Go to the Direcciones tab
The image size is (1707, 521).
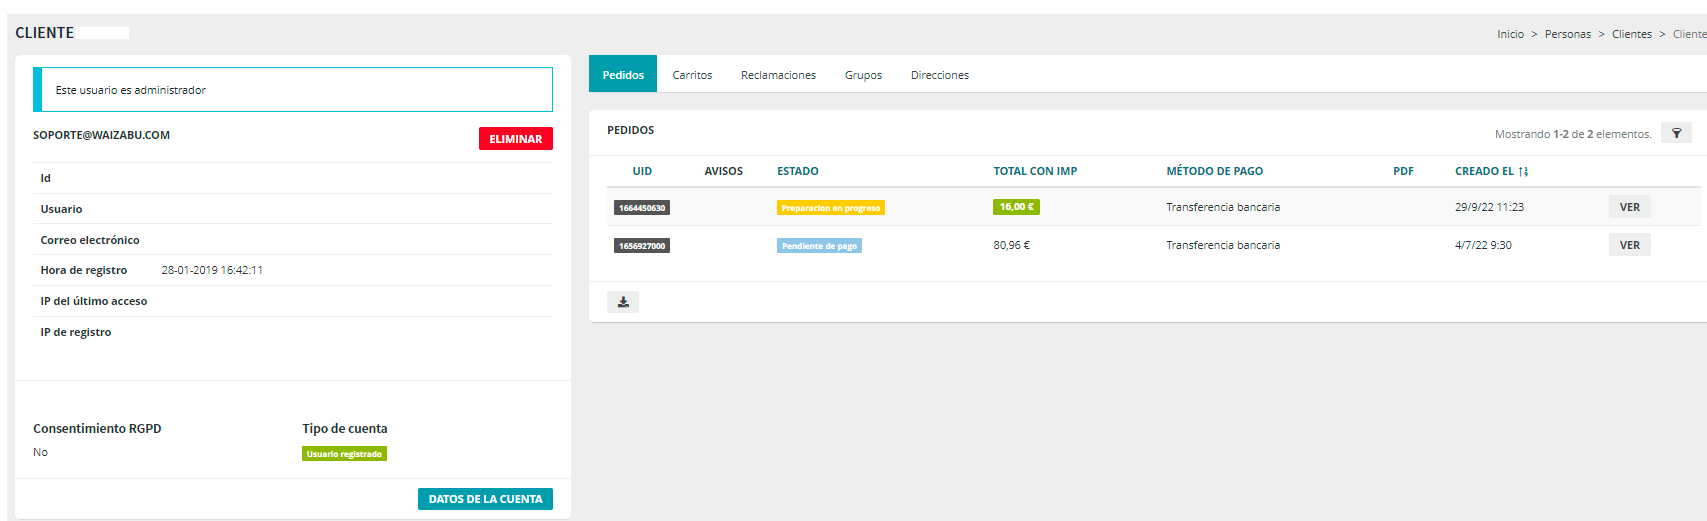click(x=939, y=75)
